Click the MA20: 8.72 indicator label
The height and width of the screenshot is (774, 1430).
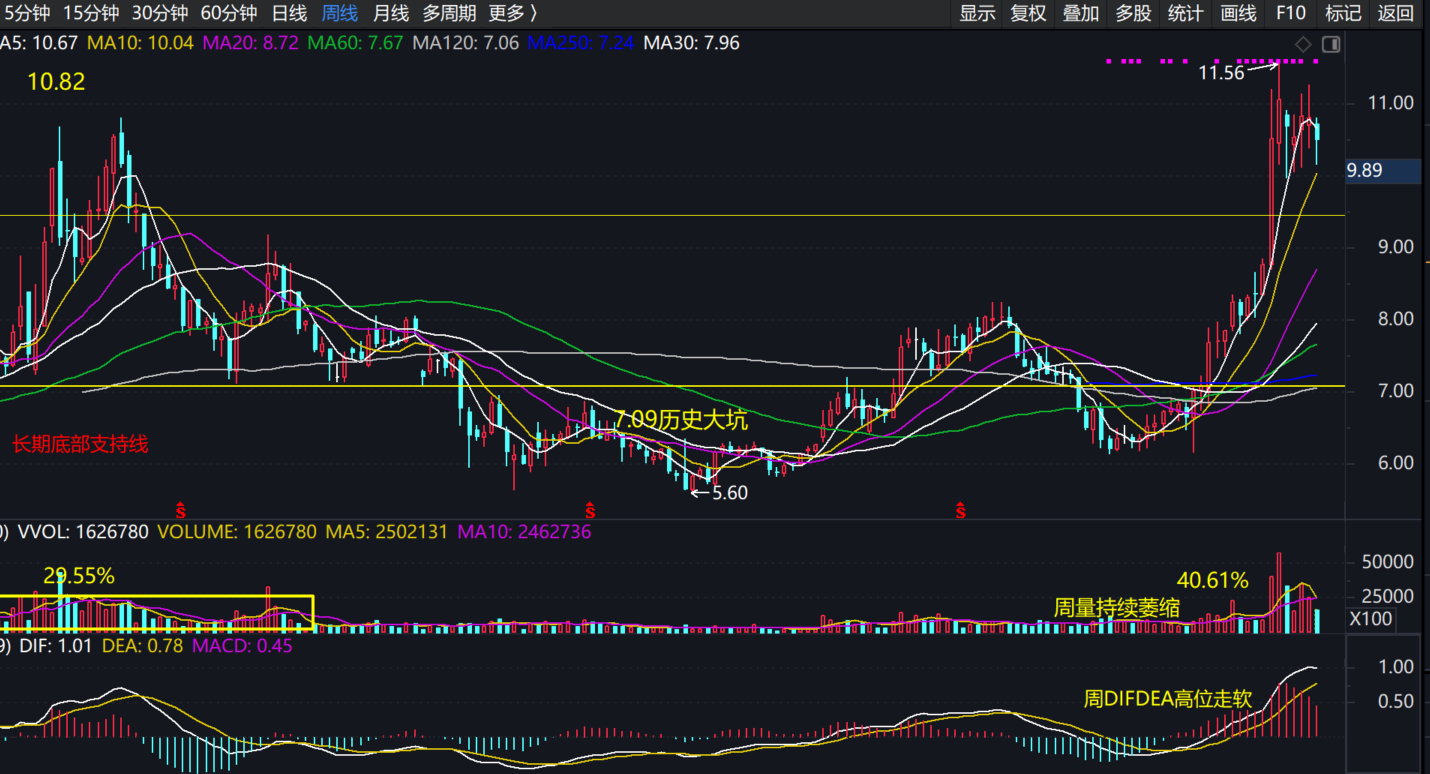250,43
